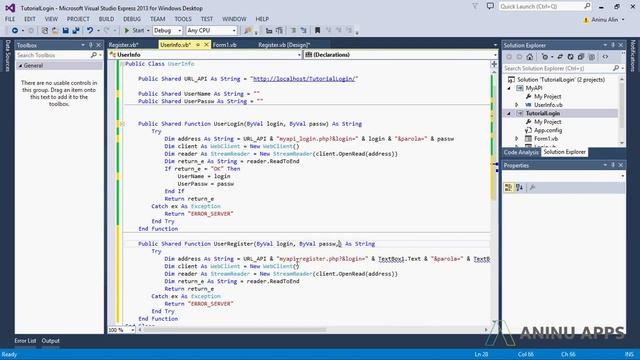Open the BUILD menu

tap(107, 19)
